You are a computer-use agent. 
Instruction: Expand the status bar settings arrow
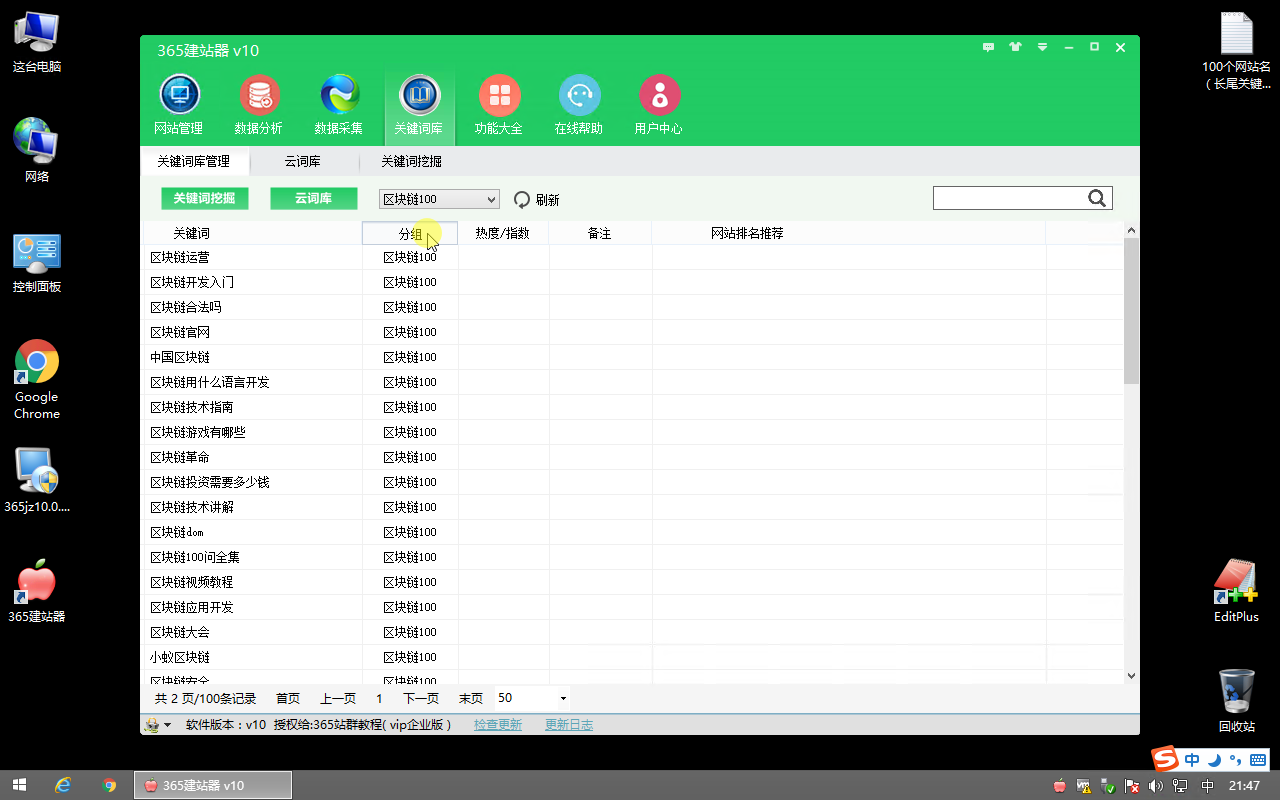tap(167, 725)
